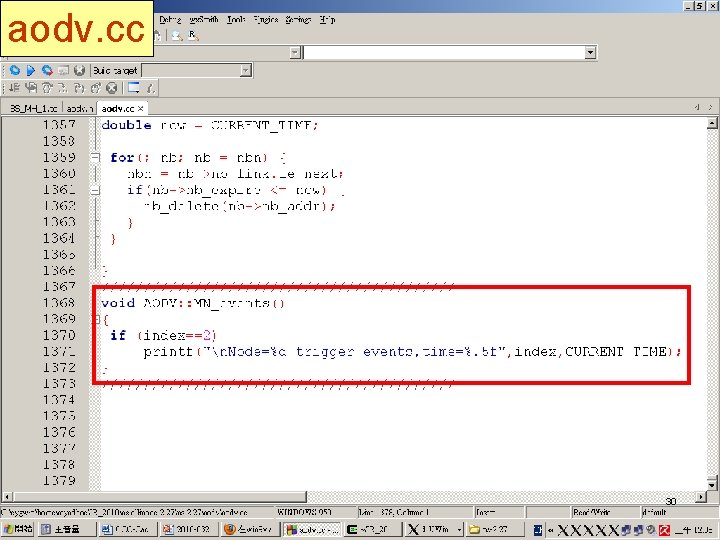Click the Abort build icon
Image resolution: width=720 pixels, height=540 pixels.
point(79,70)
